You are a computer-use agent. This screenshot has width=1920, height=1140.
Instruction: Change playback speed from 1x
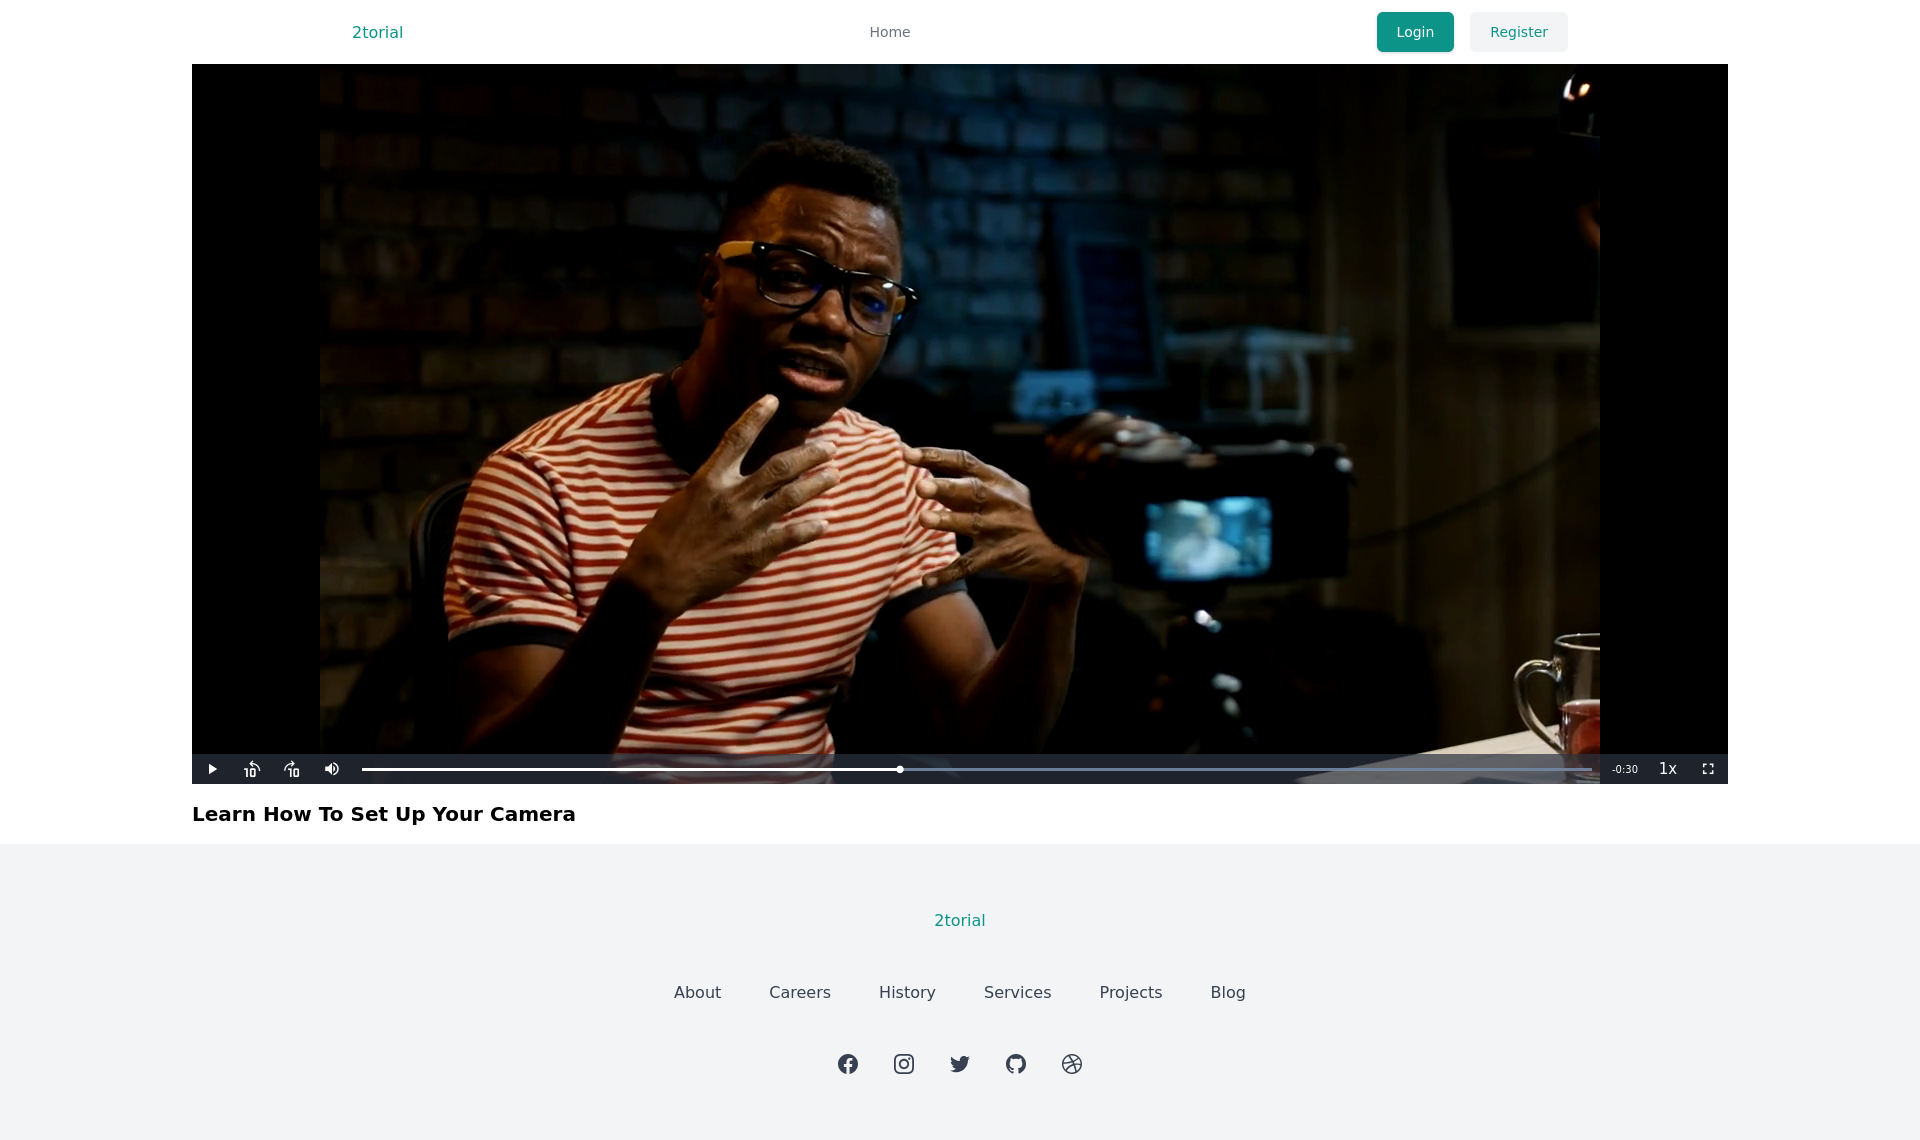point(1668,769)
